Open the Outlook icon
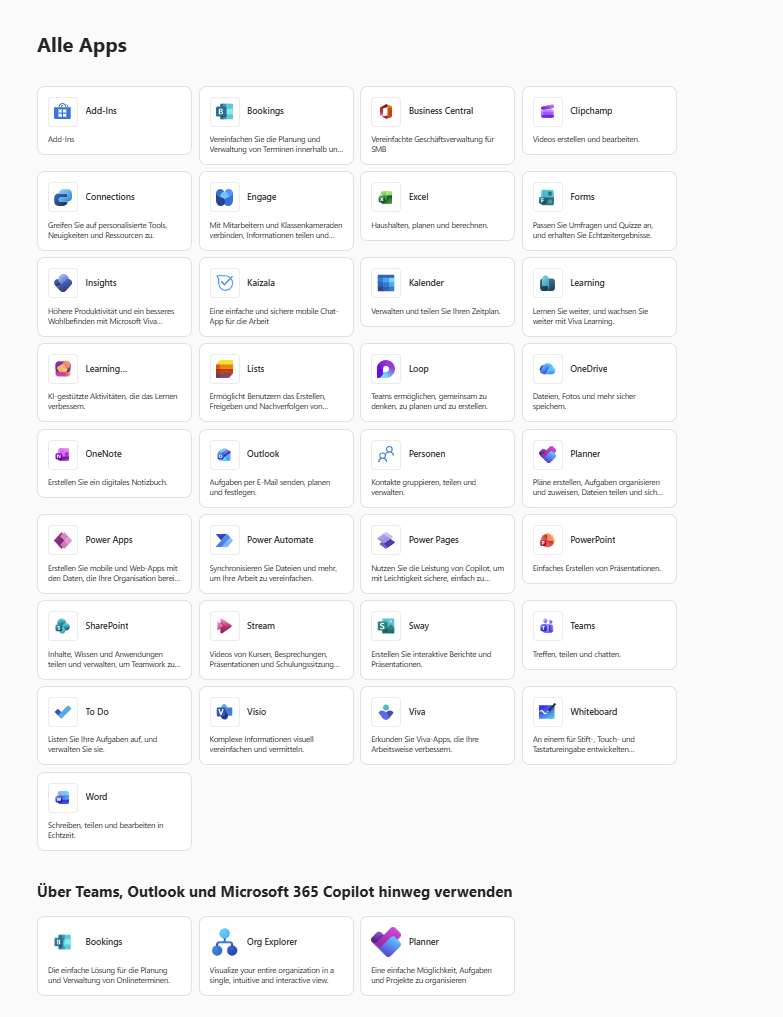The image size is (783, 1017). [x=224, y=455]
